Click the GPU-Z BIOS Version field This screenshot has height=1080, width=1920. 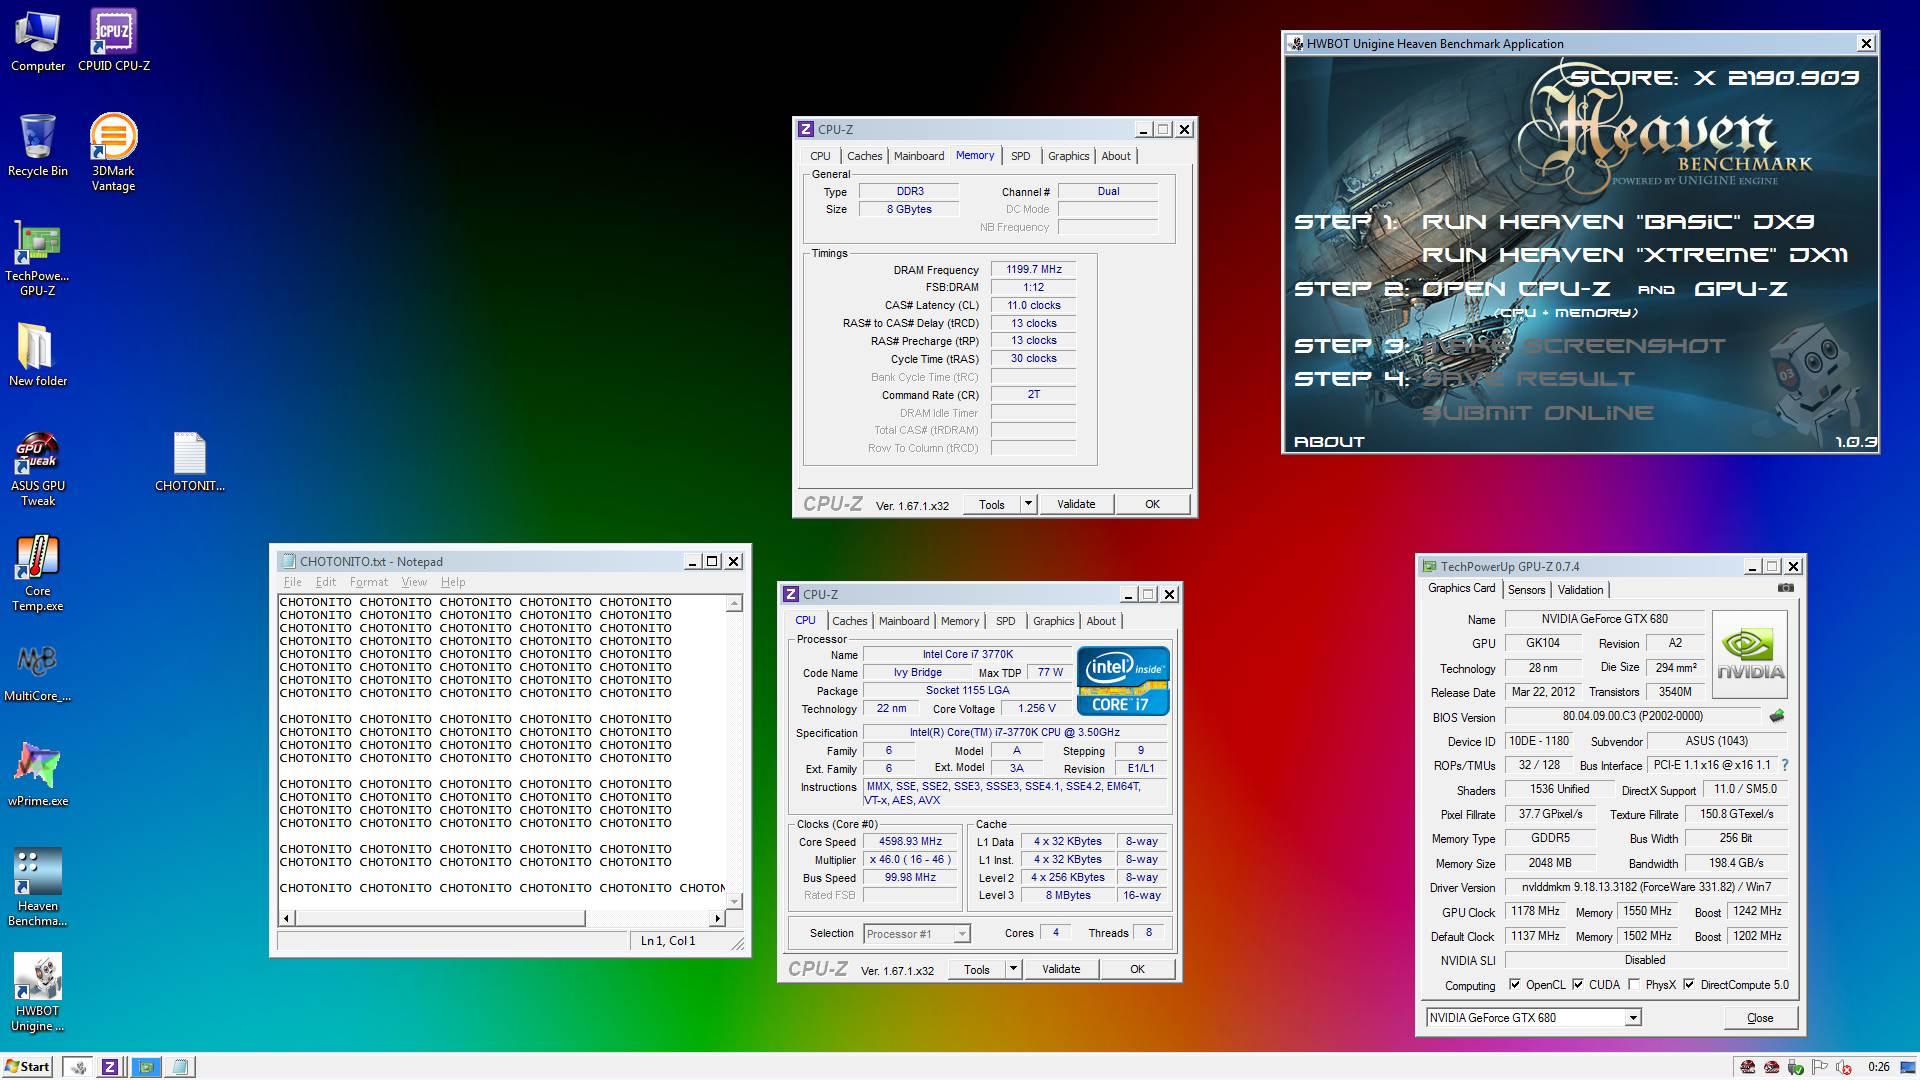point(1632,716)
